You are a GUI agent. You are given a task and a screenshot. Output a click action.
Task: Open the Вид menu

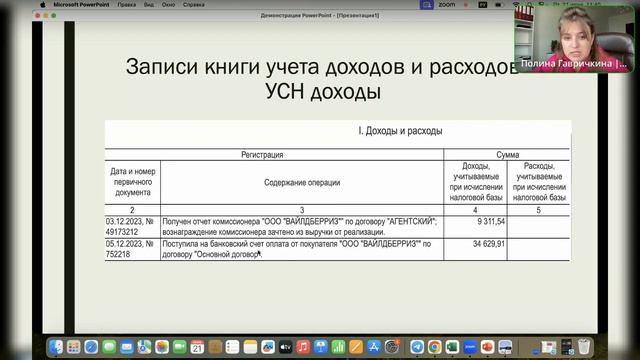pyautogui.click(x=149, y=5)
